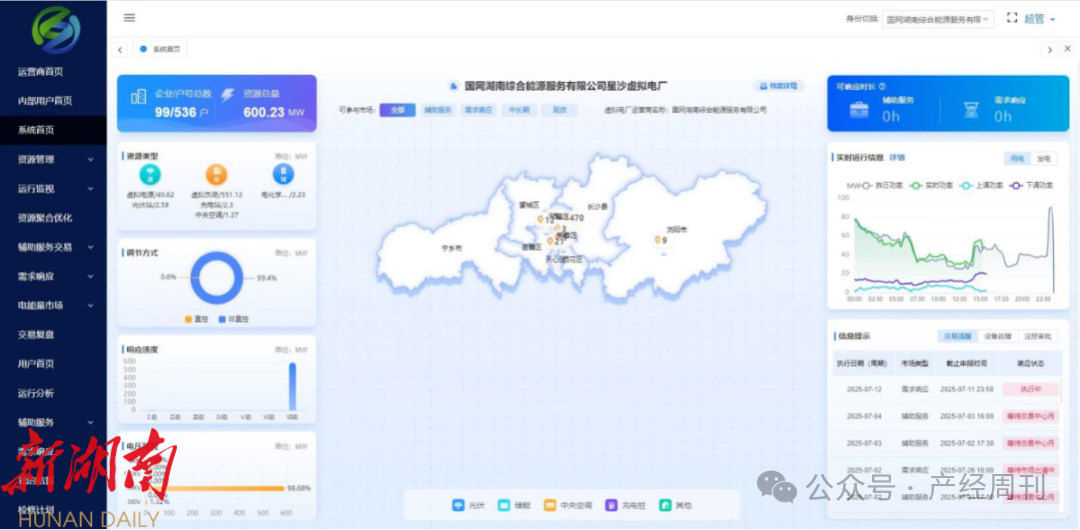Image resolution: width=1080 pixels, height=530 pixels.
Task: Click the 详情 link next to 实时运行信息
Action: (x=897, y=158)
